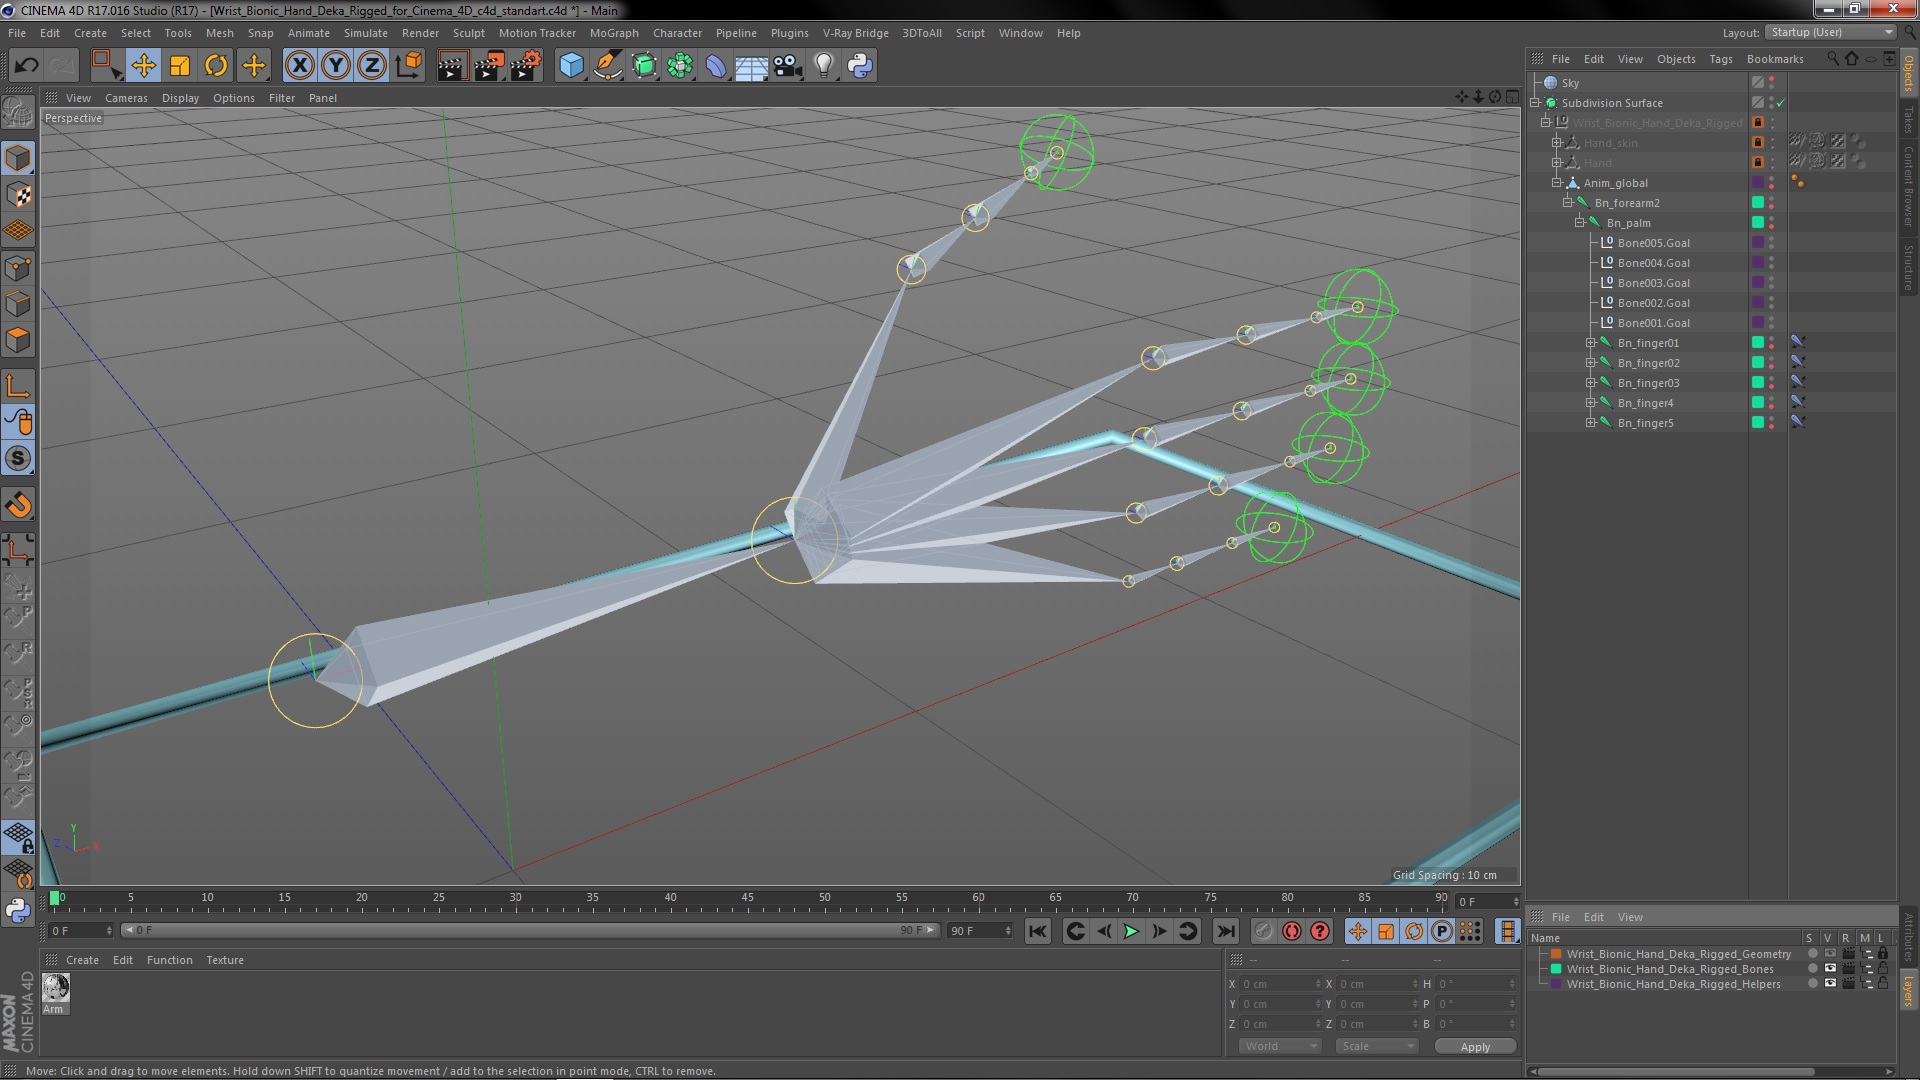Click the Undo arrow icon
Image resolution: width=1920 pixels, height=1080 pixels.
coord(26,66)
